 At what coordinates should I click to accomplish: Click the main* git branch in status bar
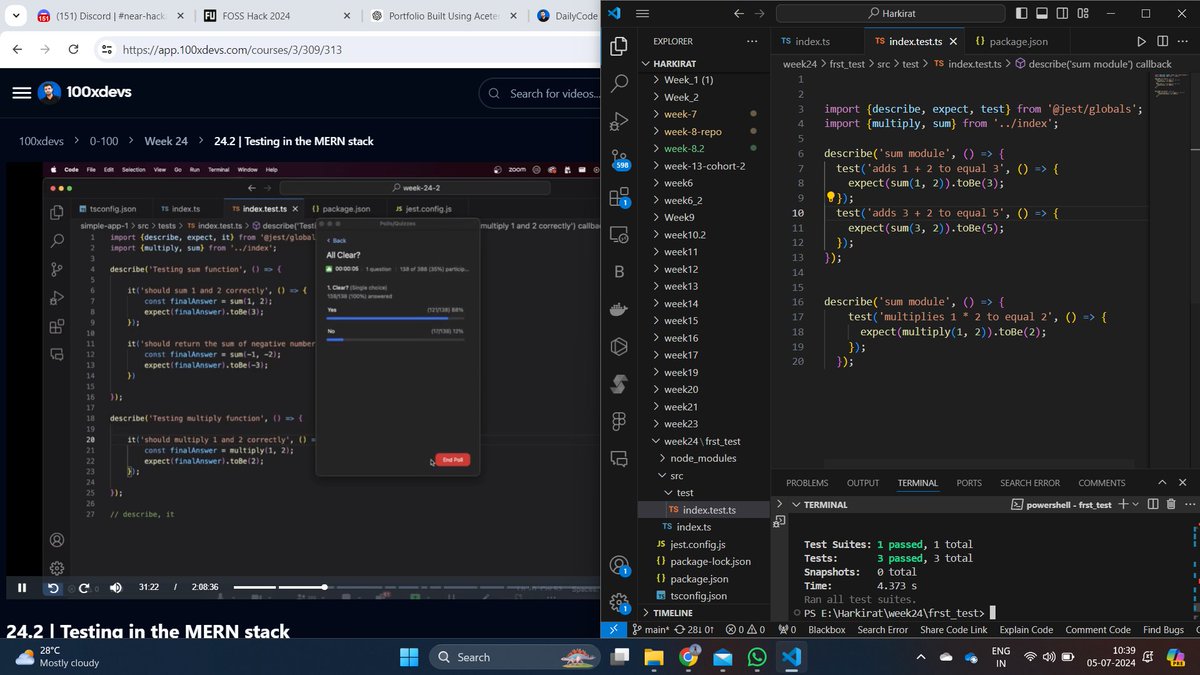tap(650, 629)
